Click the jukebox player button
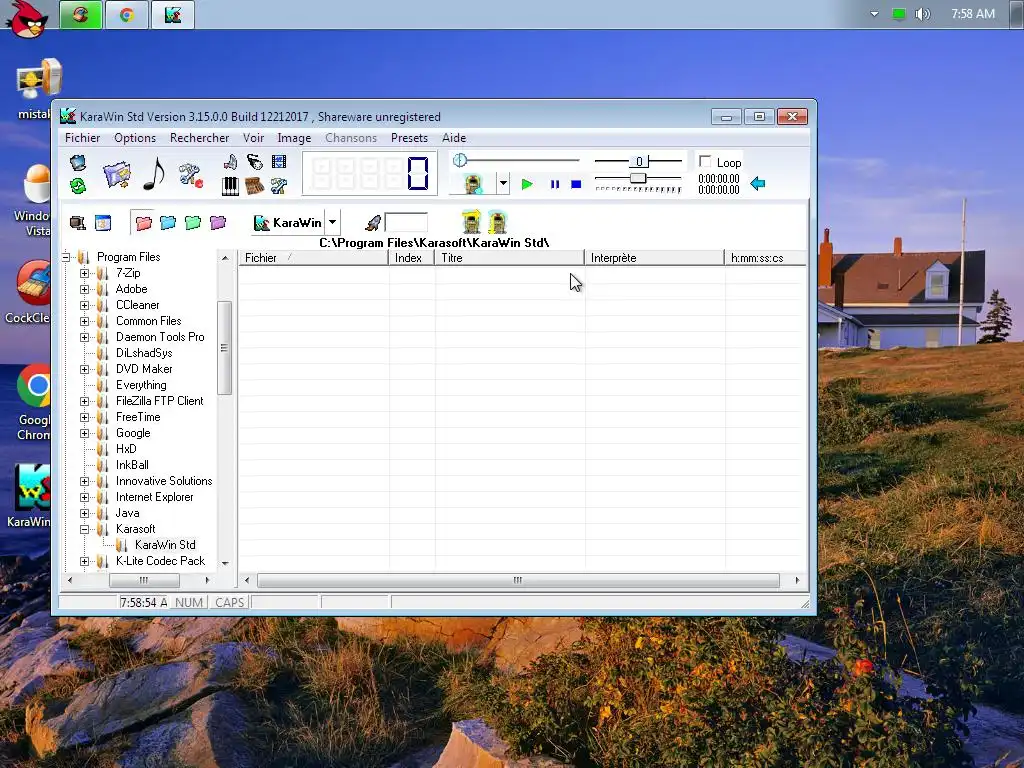1024x768 pixels. coord(473,184)
